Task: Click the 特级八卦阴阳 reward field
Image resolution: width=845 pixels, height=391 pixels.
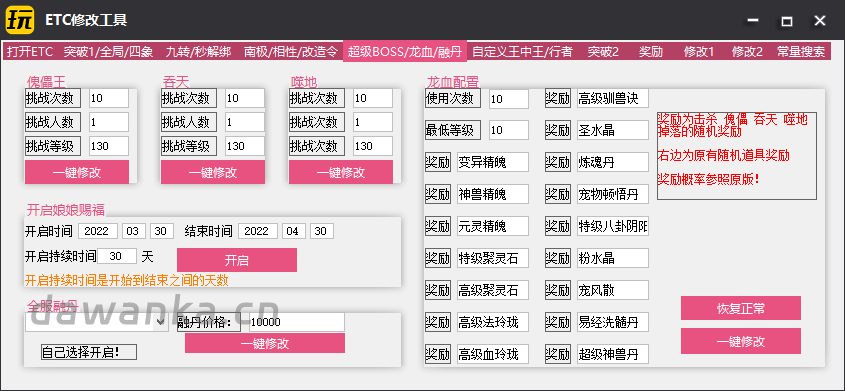Action: coord(613,226)
